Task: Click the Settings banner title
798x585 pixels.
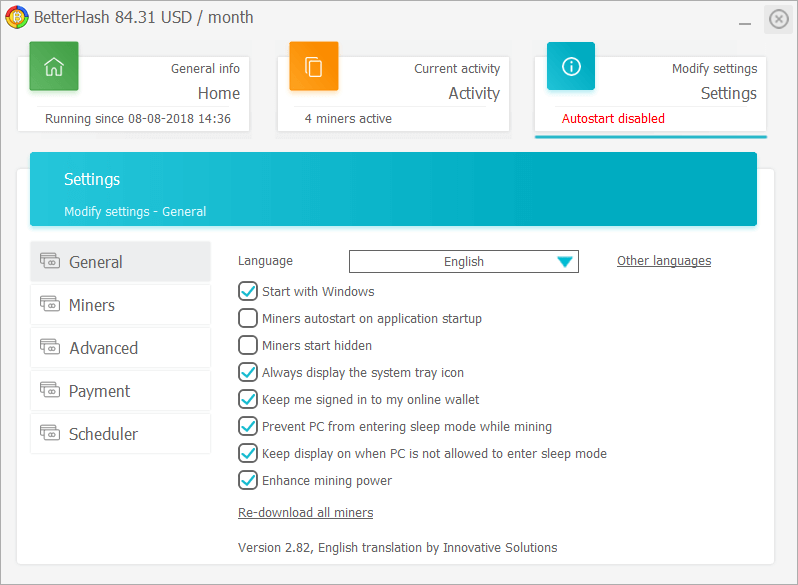Action: tap(92, 179)
